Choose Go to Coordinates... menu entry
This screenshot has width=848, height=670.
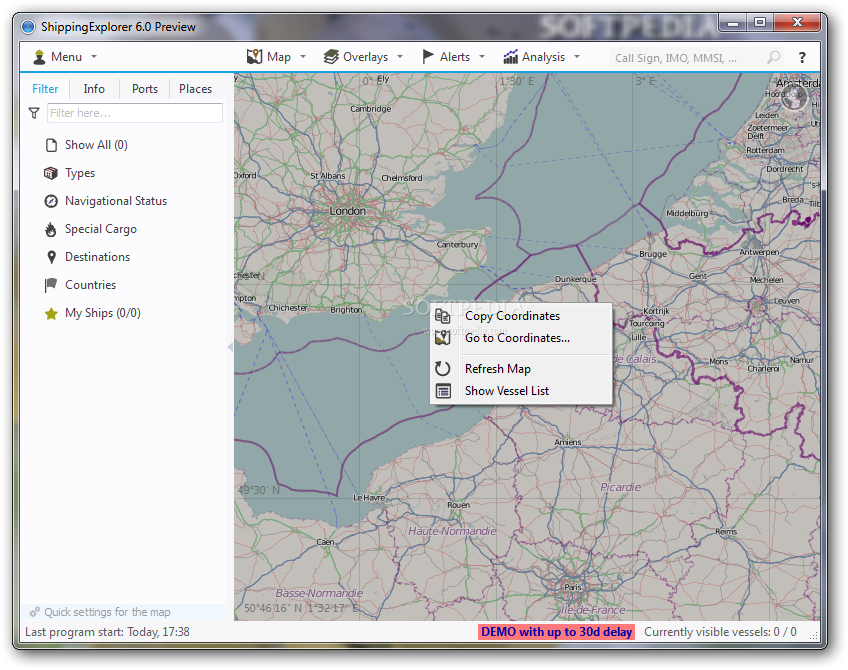pyautogui.click(x=521, y=338)
